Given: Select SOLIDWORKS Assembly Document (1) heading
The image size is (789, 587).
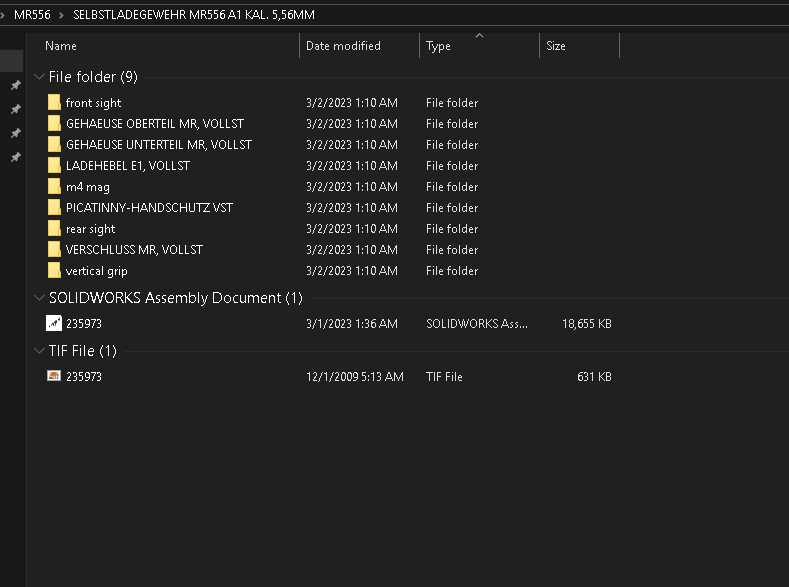Looking at the screenshot, I should coord(176,298).
